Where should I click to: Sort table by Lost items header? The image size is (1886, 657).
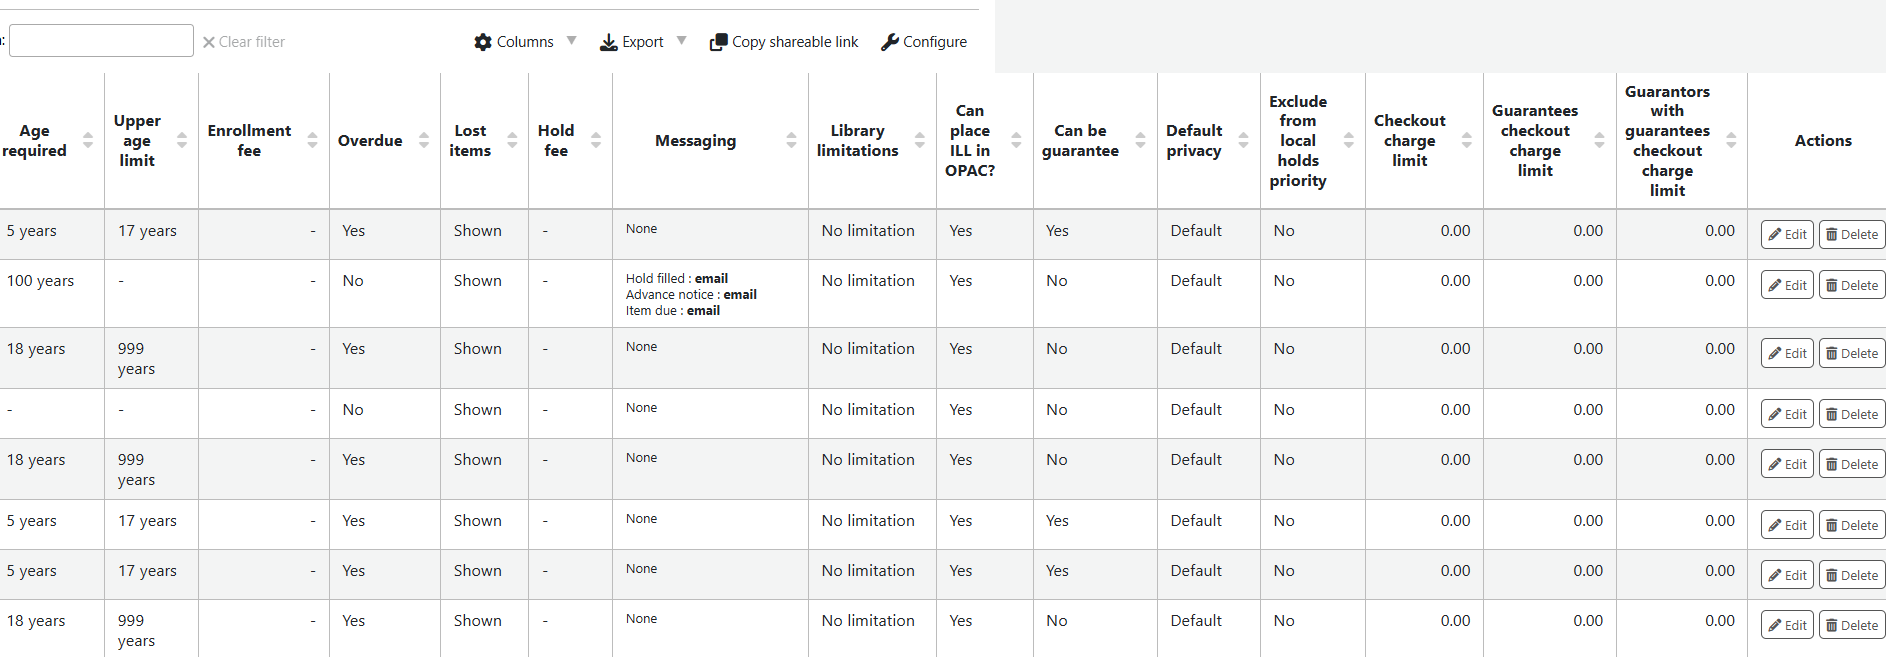[470, 141]
